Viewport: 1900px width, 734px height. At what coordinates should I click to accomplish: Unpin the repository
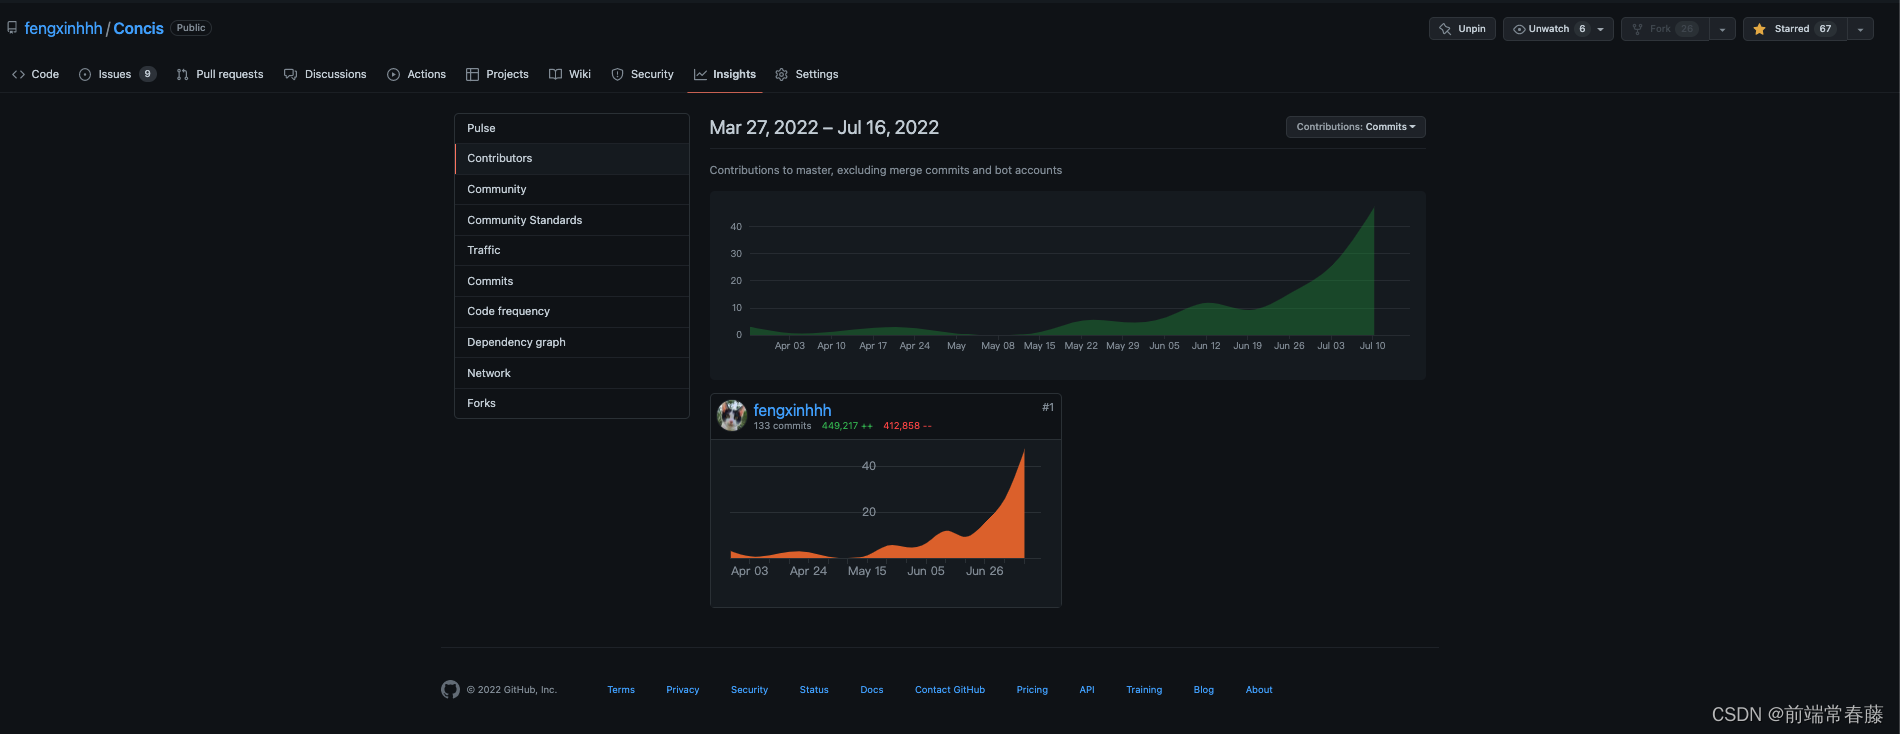coord(1462,29)
